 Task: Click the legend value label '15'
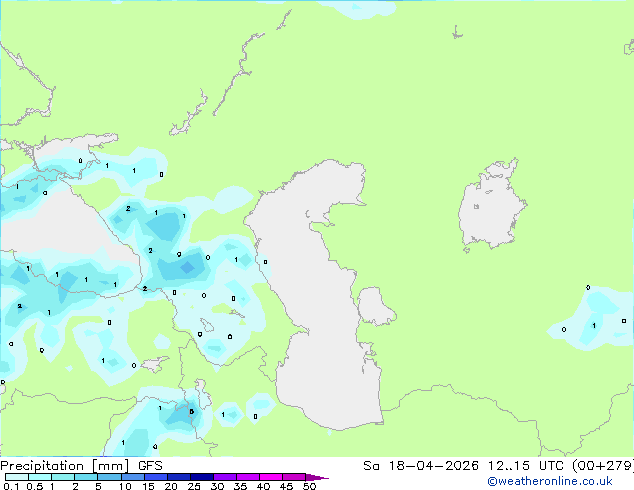coord(148,486)
